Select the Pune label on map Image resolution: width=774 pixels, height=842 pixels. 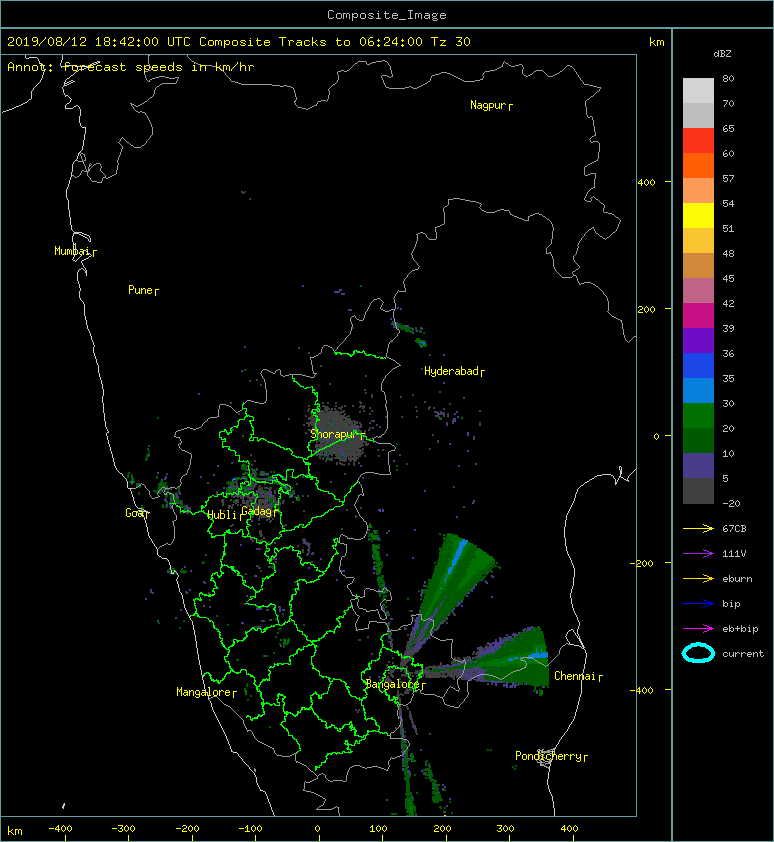(140, 290)
